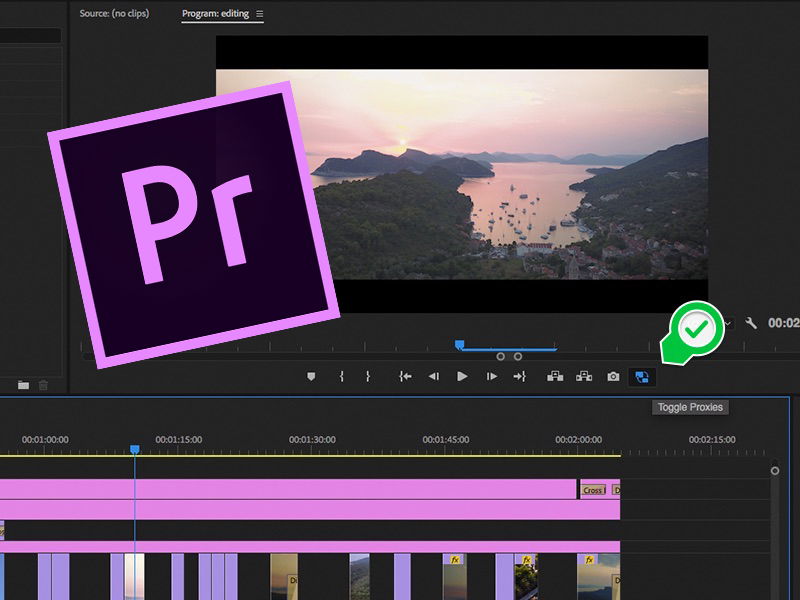Click the sunset bay video preview
800x600 pixels.
[462, 174]
